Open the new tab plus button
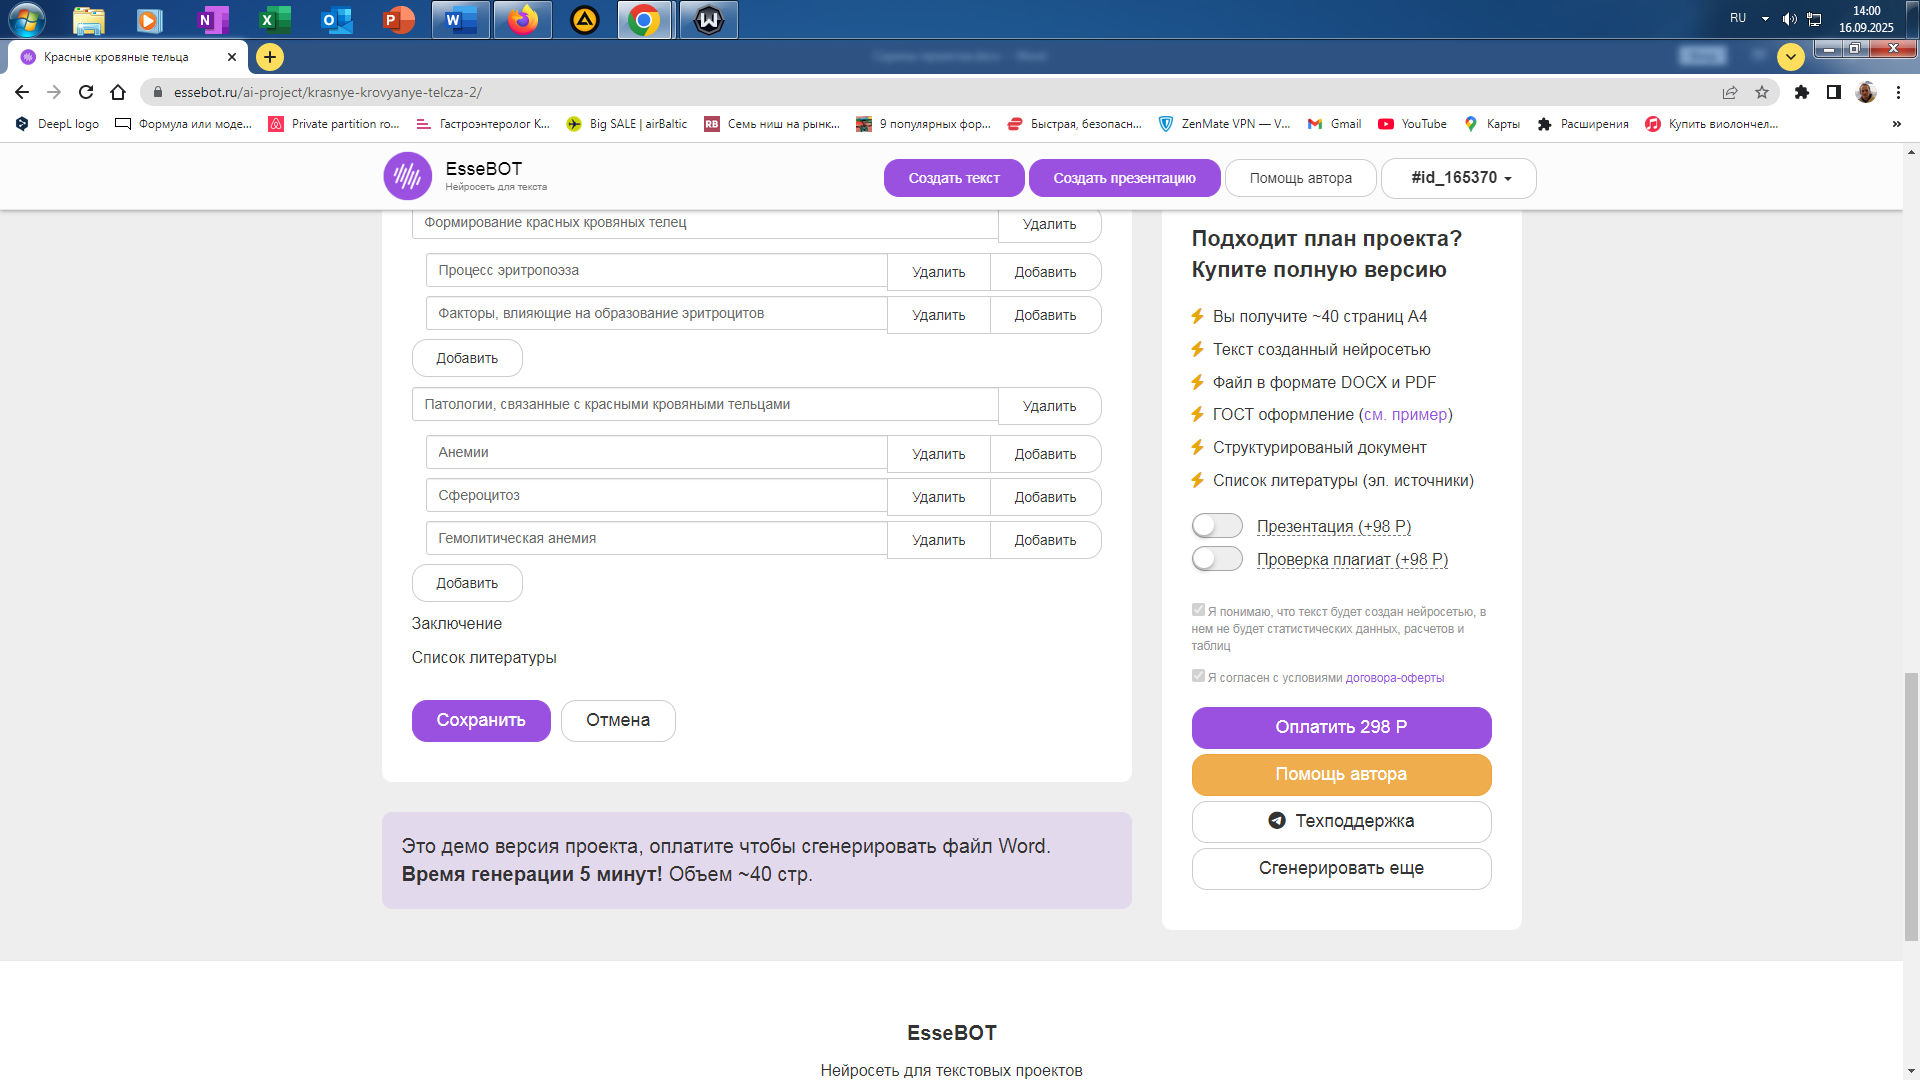1920x1080 pixels. coord(270,57)
